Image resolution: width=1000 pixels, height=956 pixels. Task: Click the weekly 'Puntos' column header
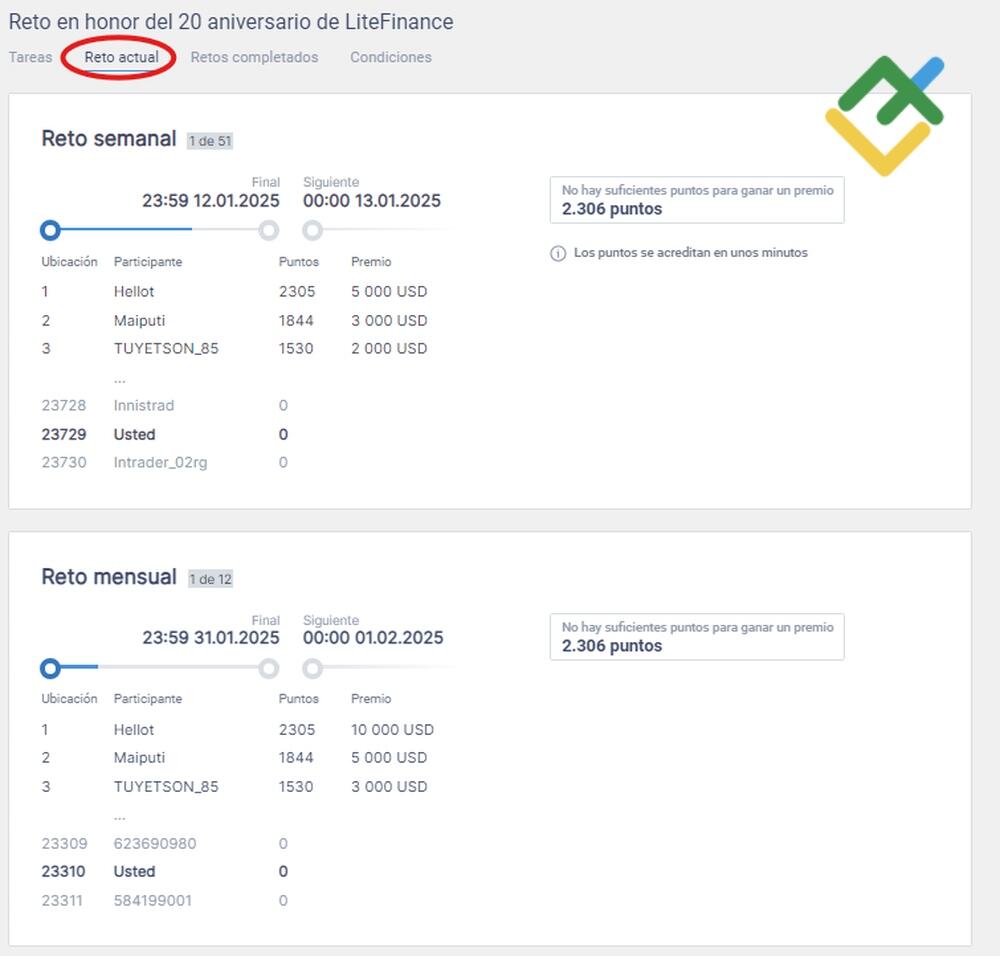click(x=298, y=261)
